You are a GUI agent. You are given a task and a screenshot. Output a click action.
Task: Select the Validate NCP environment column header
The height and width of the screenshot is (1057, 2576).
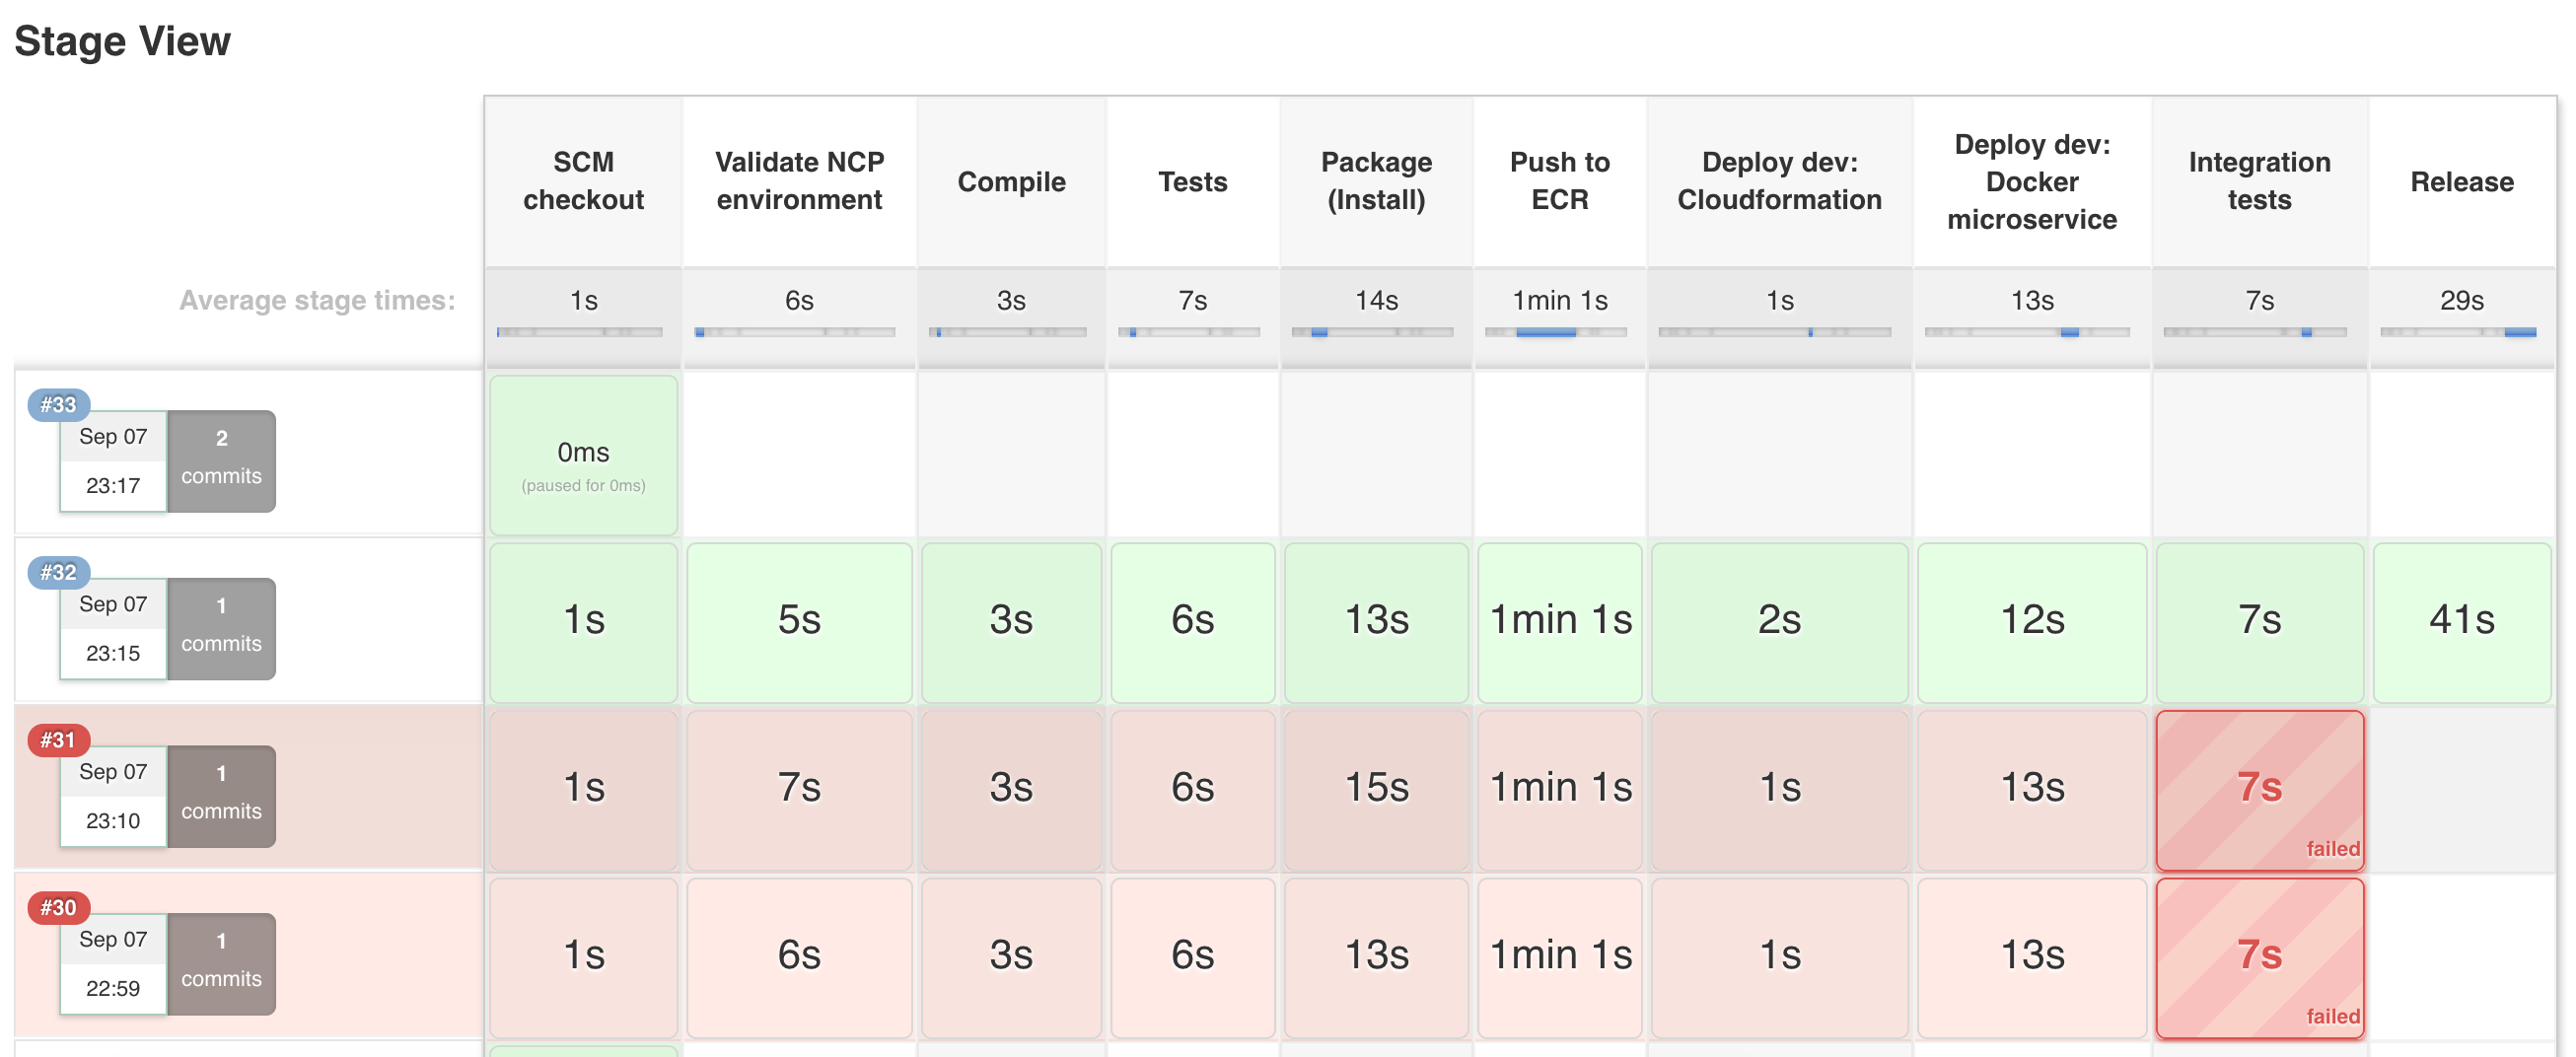pyautogui.click(x=799, y=181)
